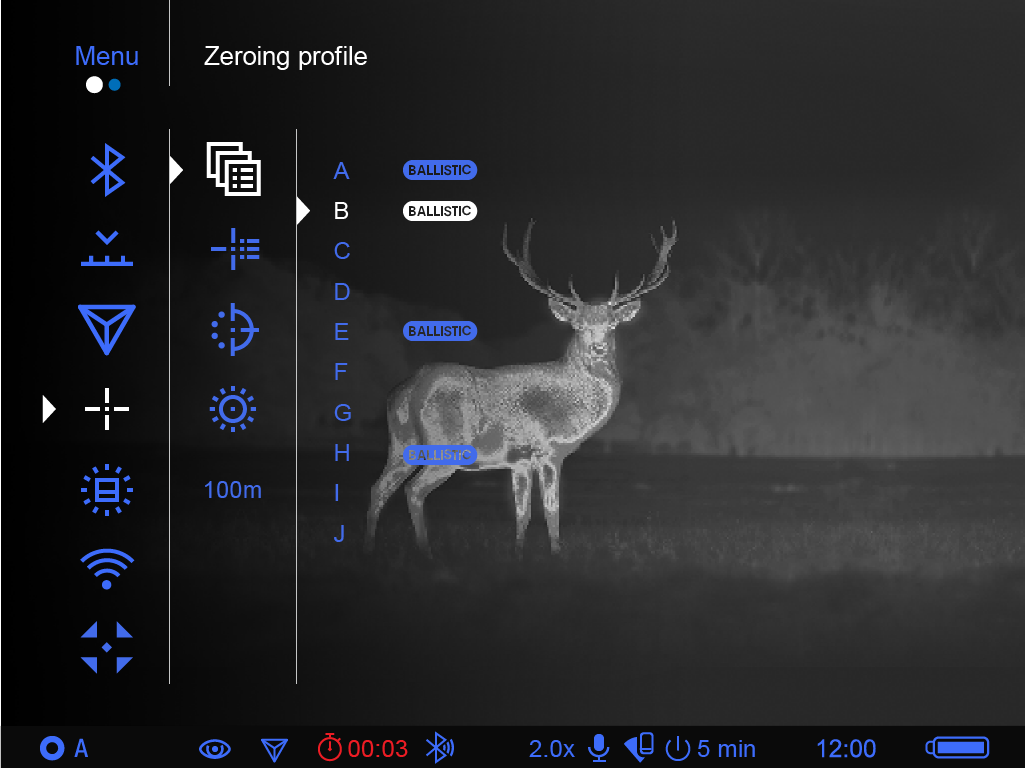Select profile A from the list
Screen dimensions: 1025x768
coord(341,171)
